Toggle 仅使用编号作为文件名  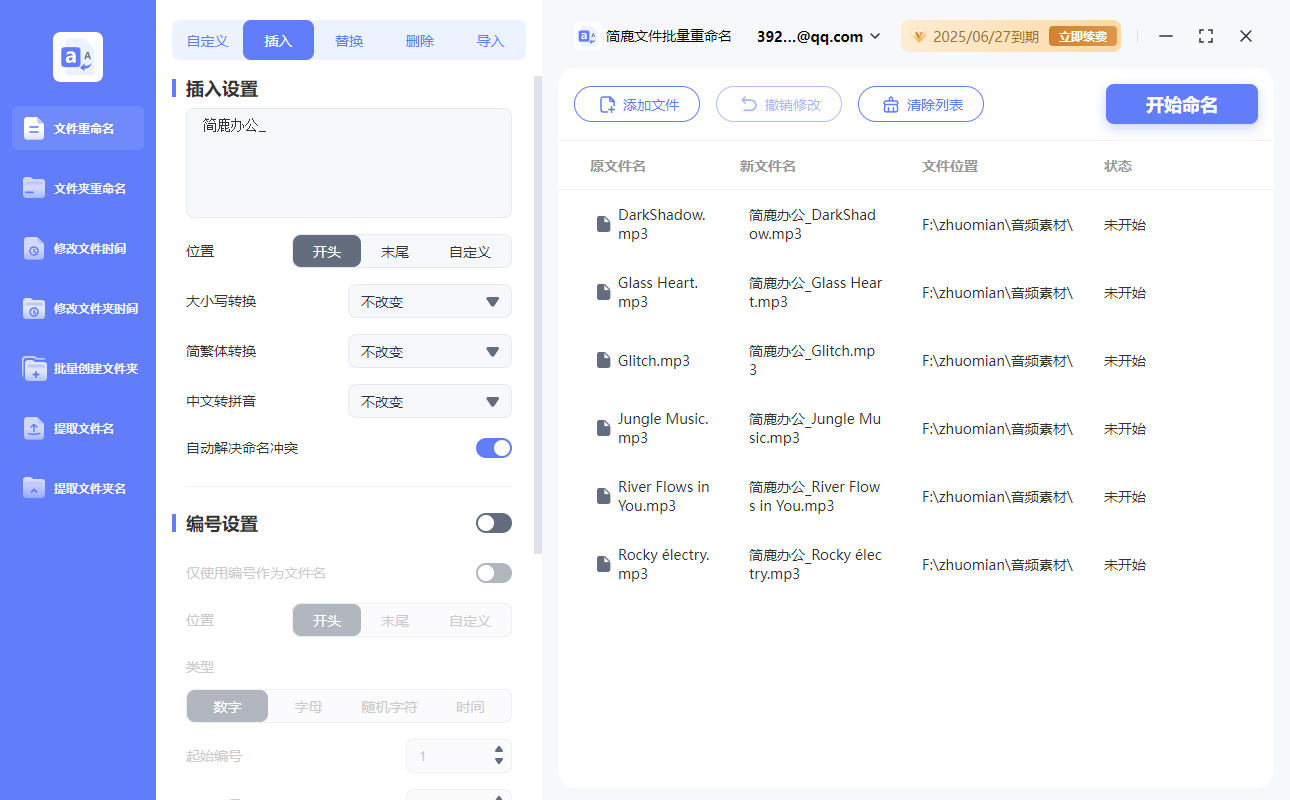[x=493, y=572]
